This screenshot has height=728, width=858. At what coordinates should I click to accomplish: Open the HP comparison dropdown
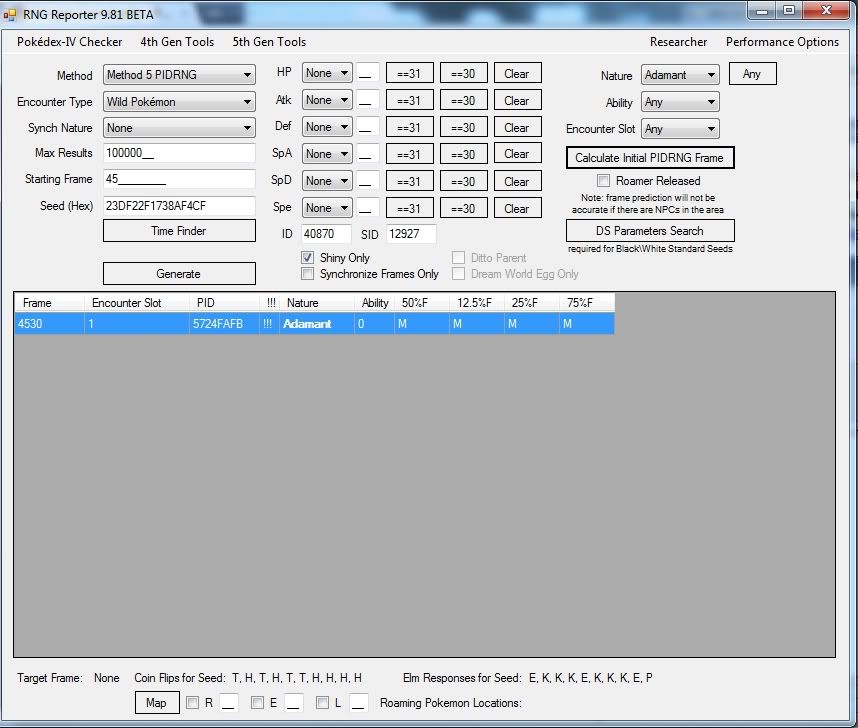coord(327,73)
